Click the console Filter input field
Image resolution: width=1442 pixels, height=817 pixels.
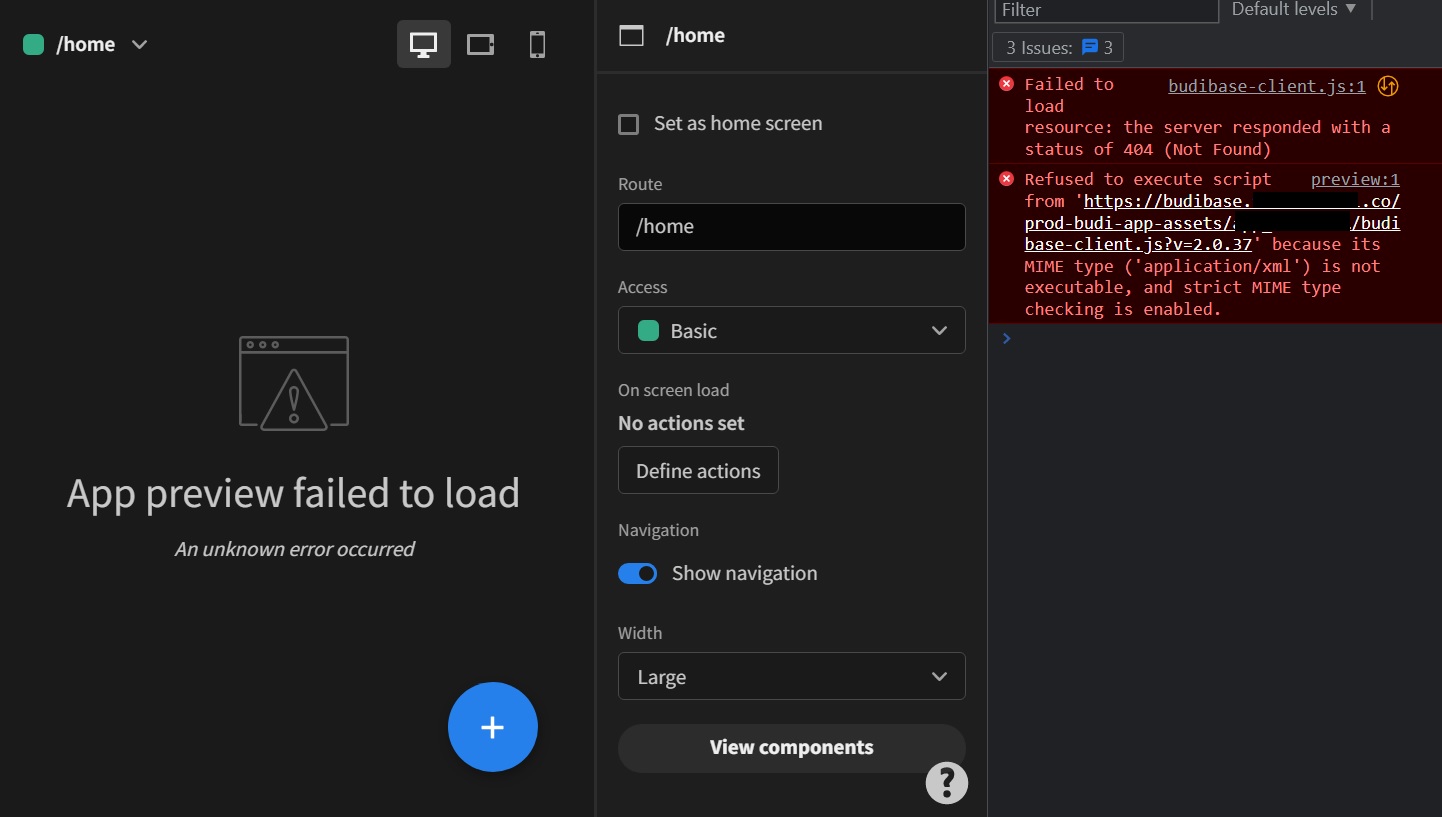click(x=1106, y=10)
